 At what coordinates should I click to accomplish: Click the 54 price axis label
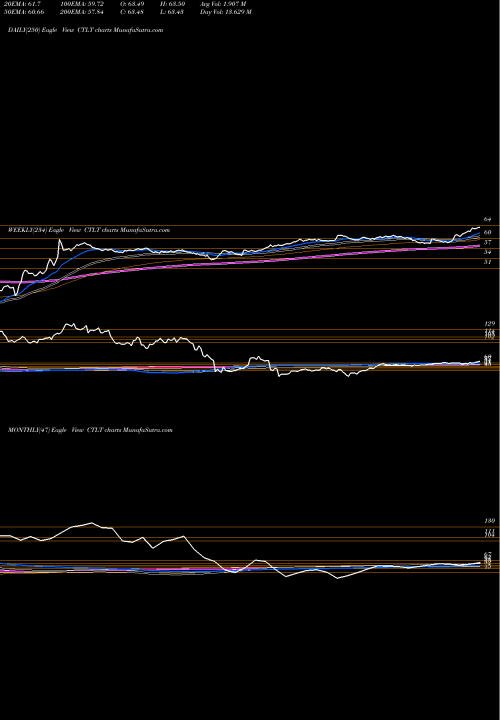[x=488, y=252]
